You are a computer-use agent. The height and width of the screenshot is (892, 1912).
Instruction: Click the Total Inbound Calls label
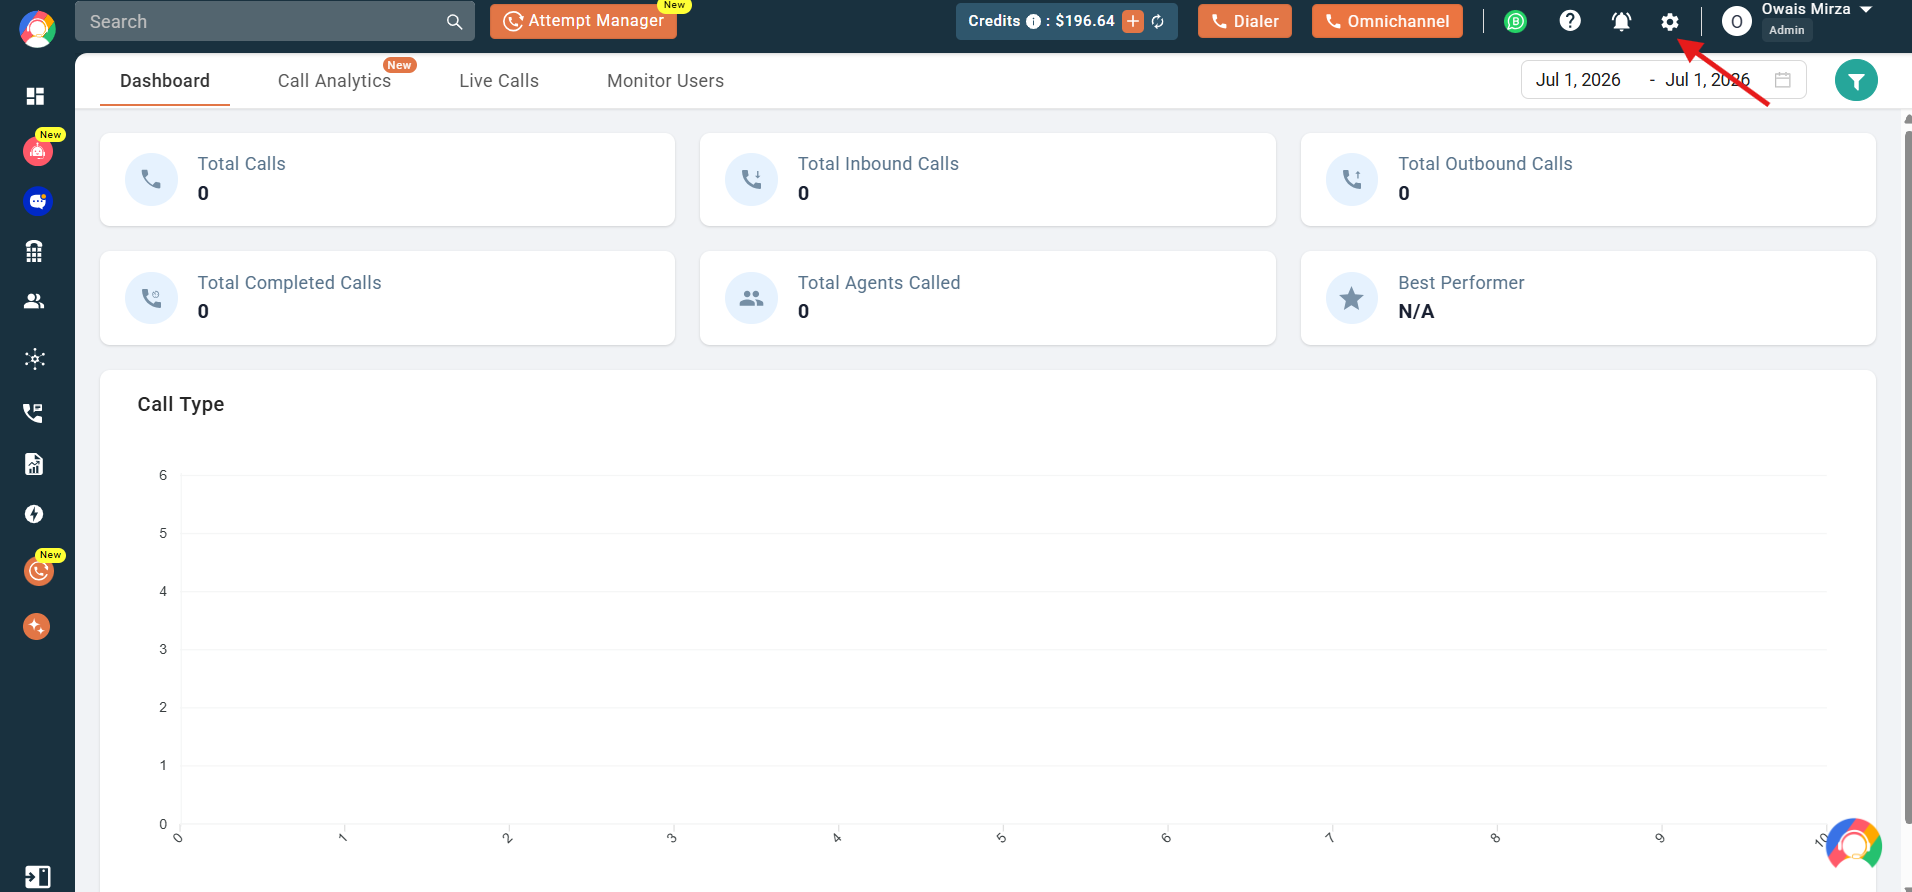tap(878, 164)
